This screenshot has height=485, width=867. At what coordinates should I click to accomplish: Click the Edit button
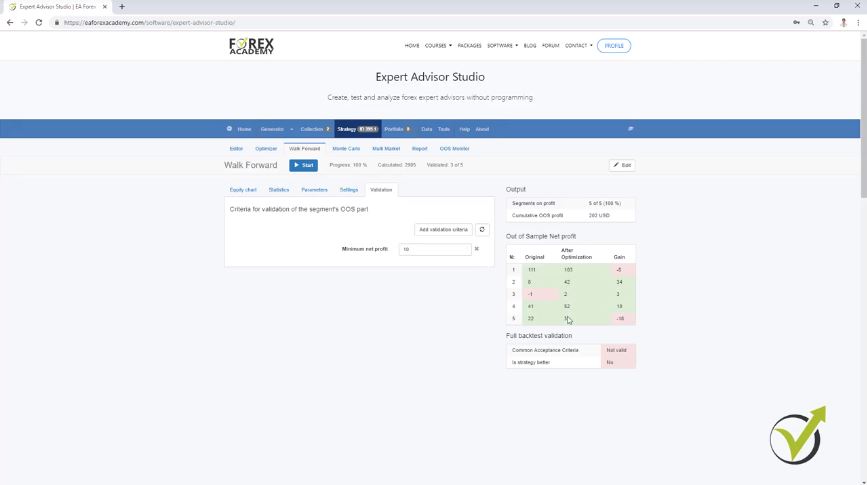pyautogui.click(x=622, y=165)
